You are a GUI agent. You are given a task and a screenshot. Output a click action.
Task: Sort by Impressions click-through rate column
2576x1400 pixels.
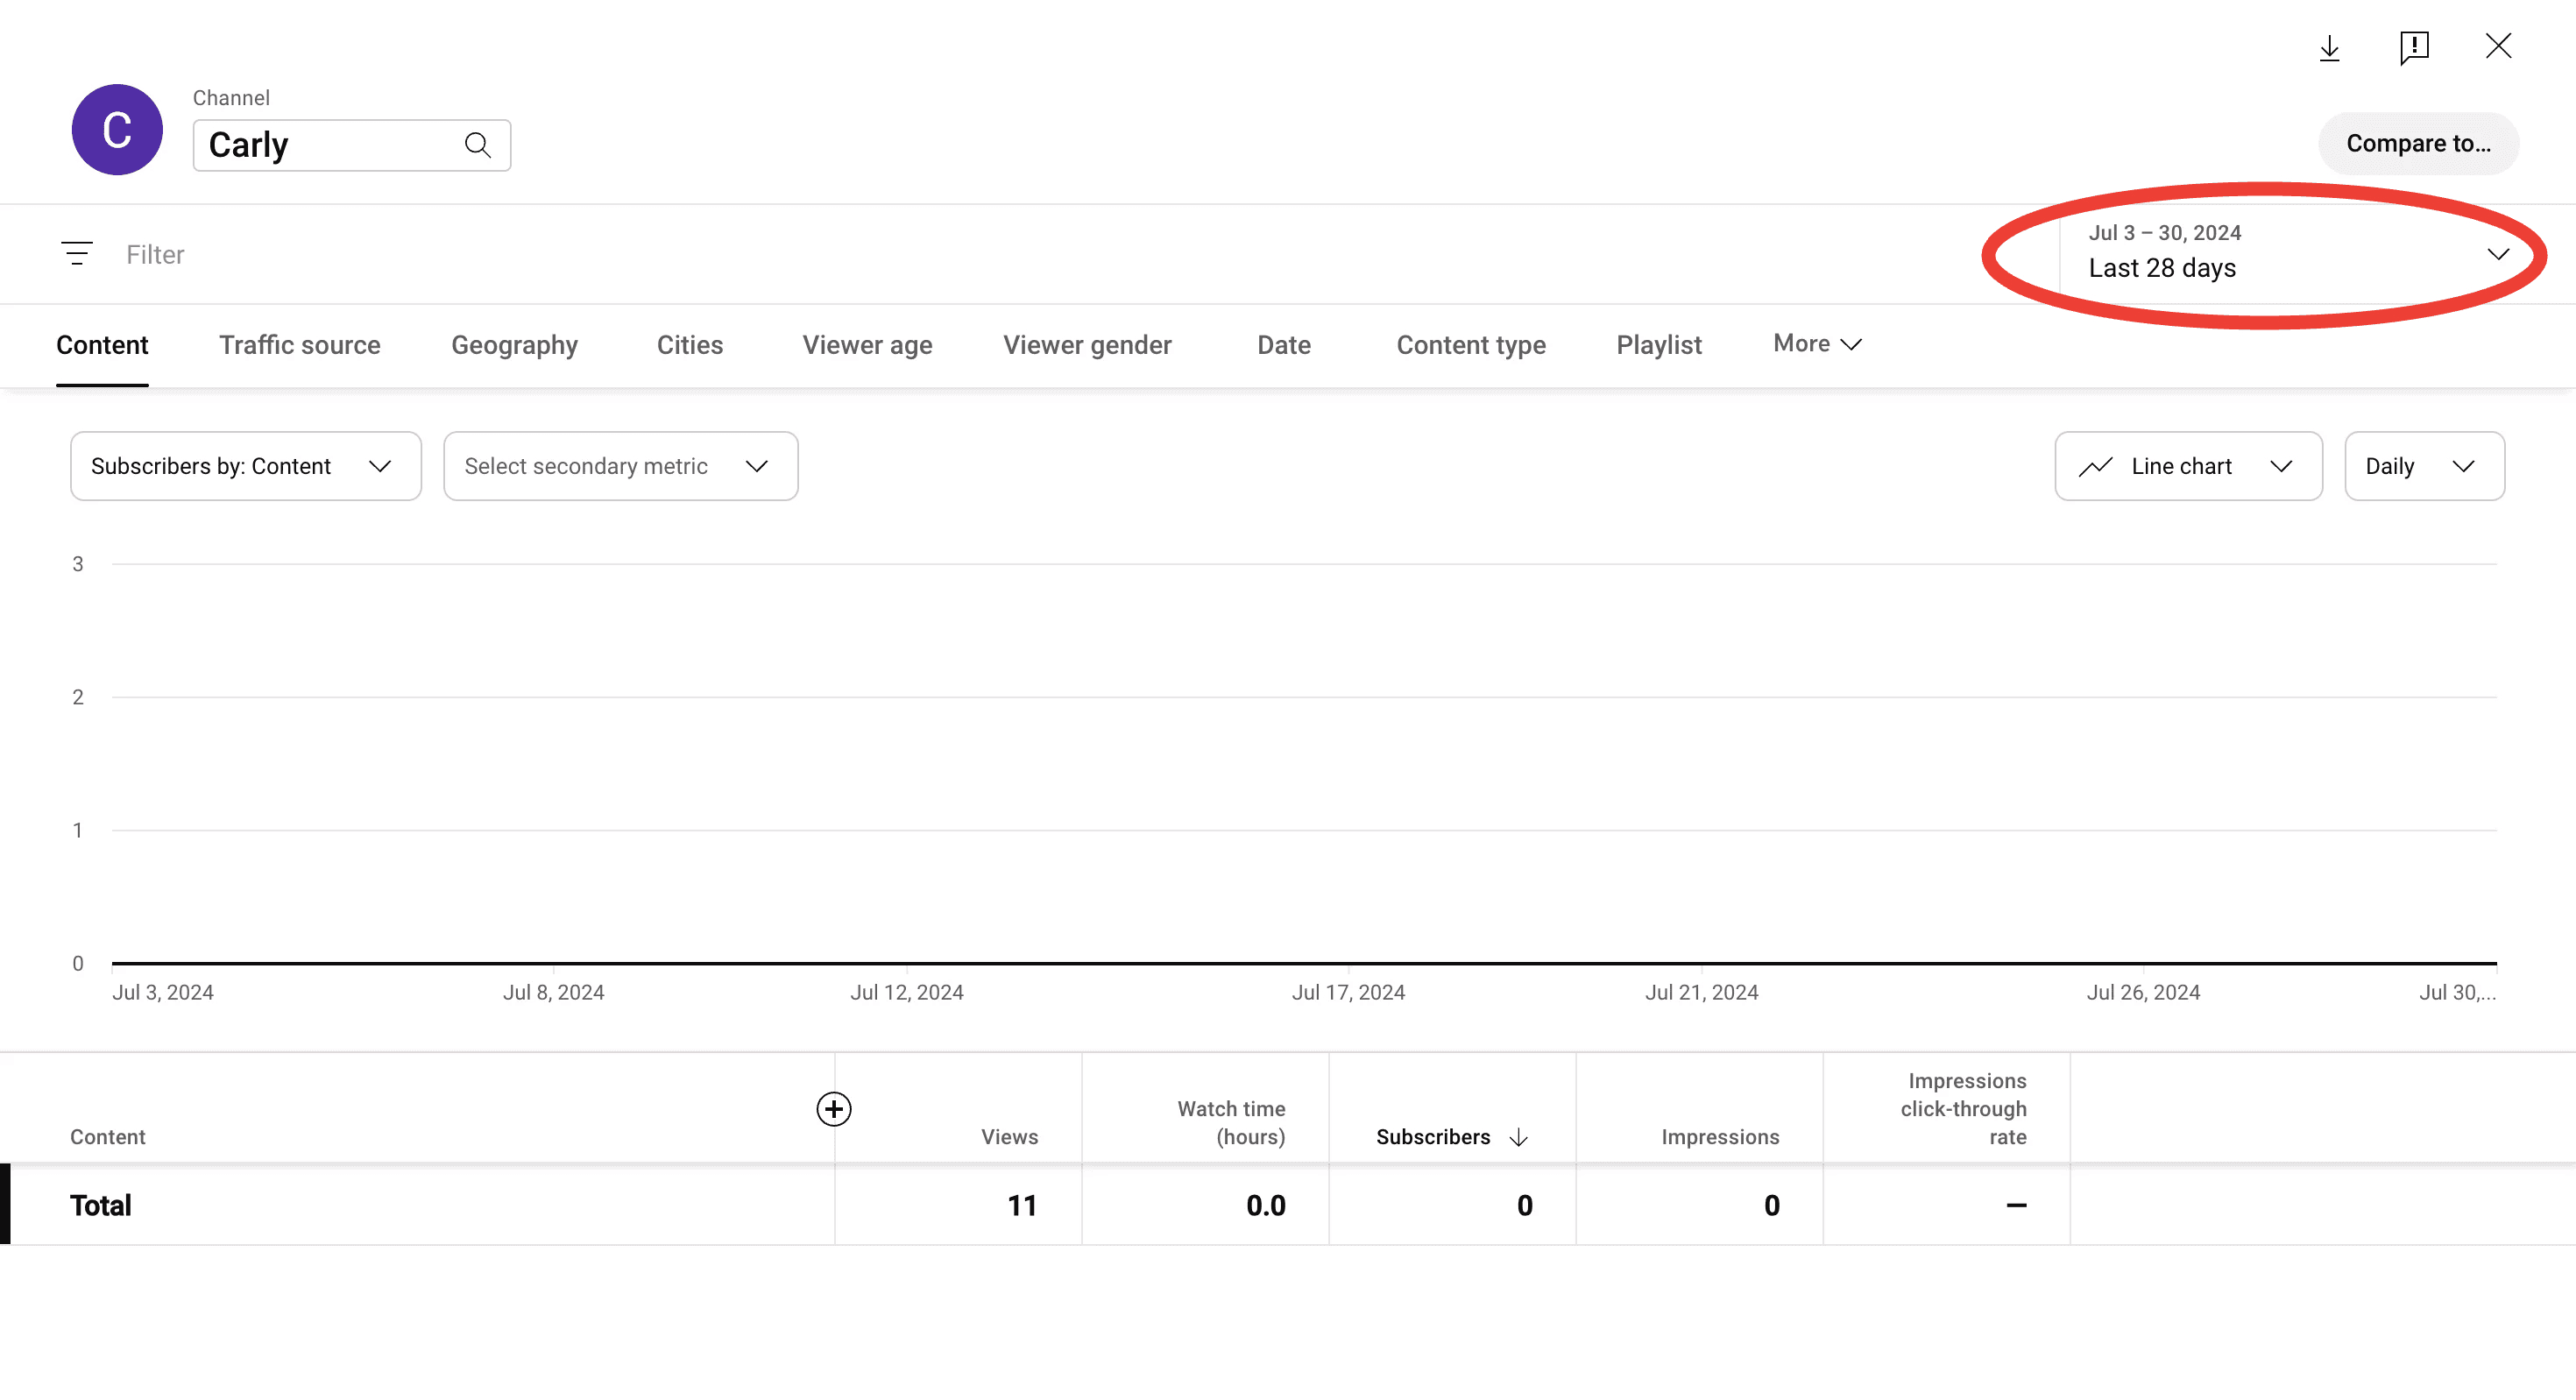[x=1963, y=1109]
